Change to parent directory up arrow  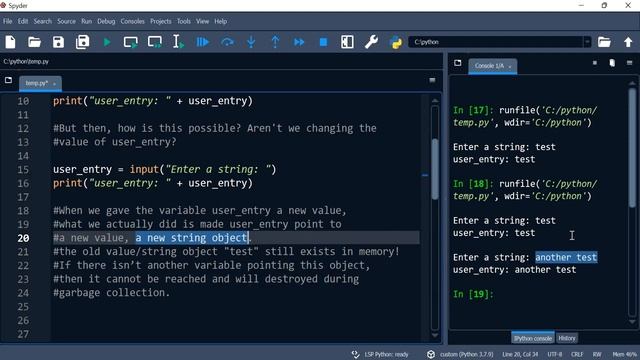(628, 42)
